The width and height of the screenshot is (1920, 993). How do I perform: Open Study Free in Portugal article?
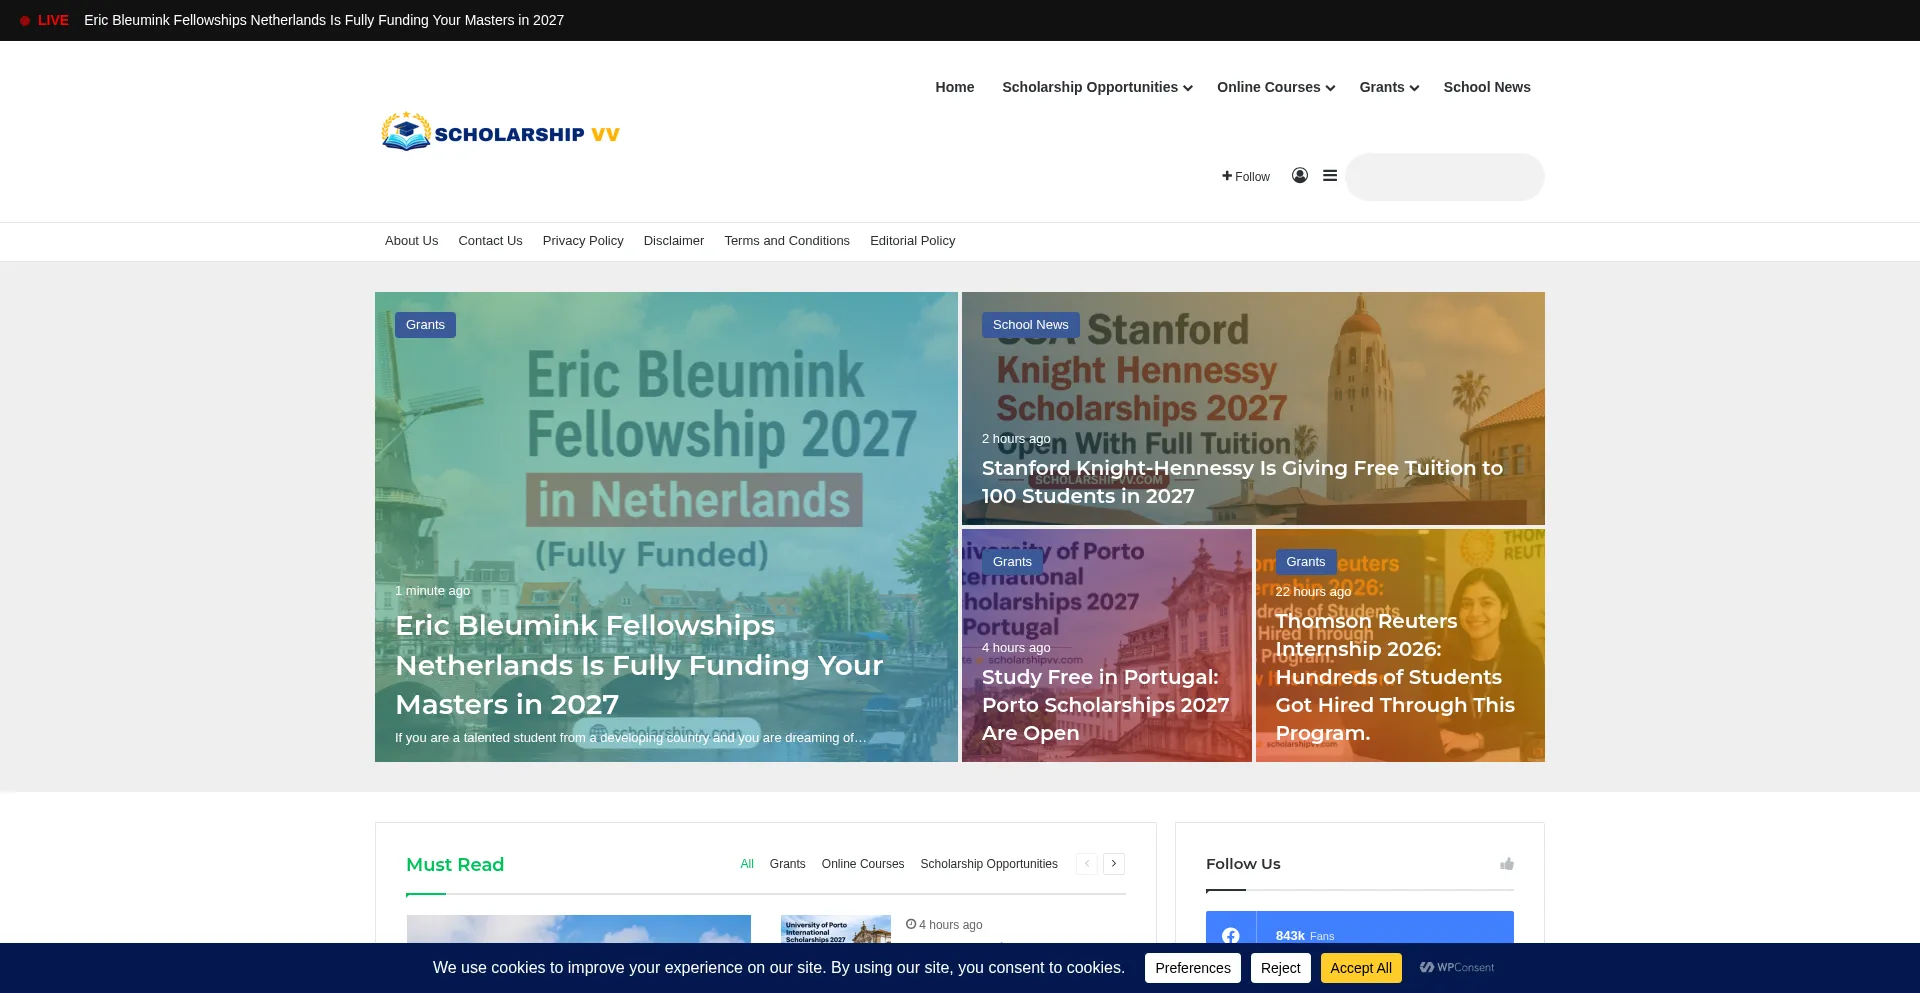tap(1105, 705)
